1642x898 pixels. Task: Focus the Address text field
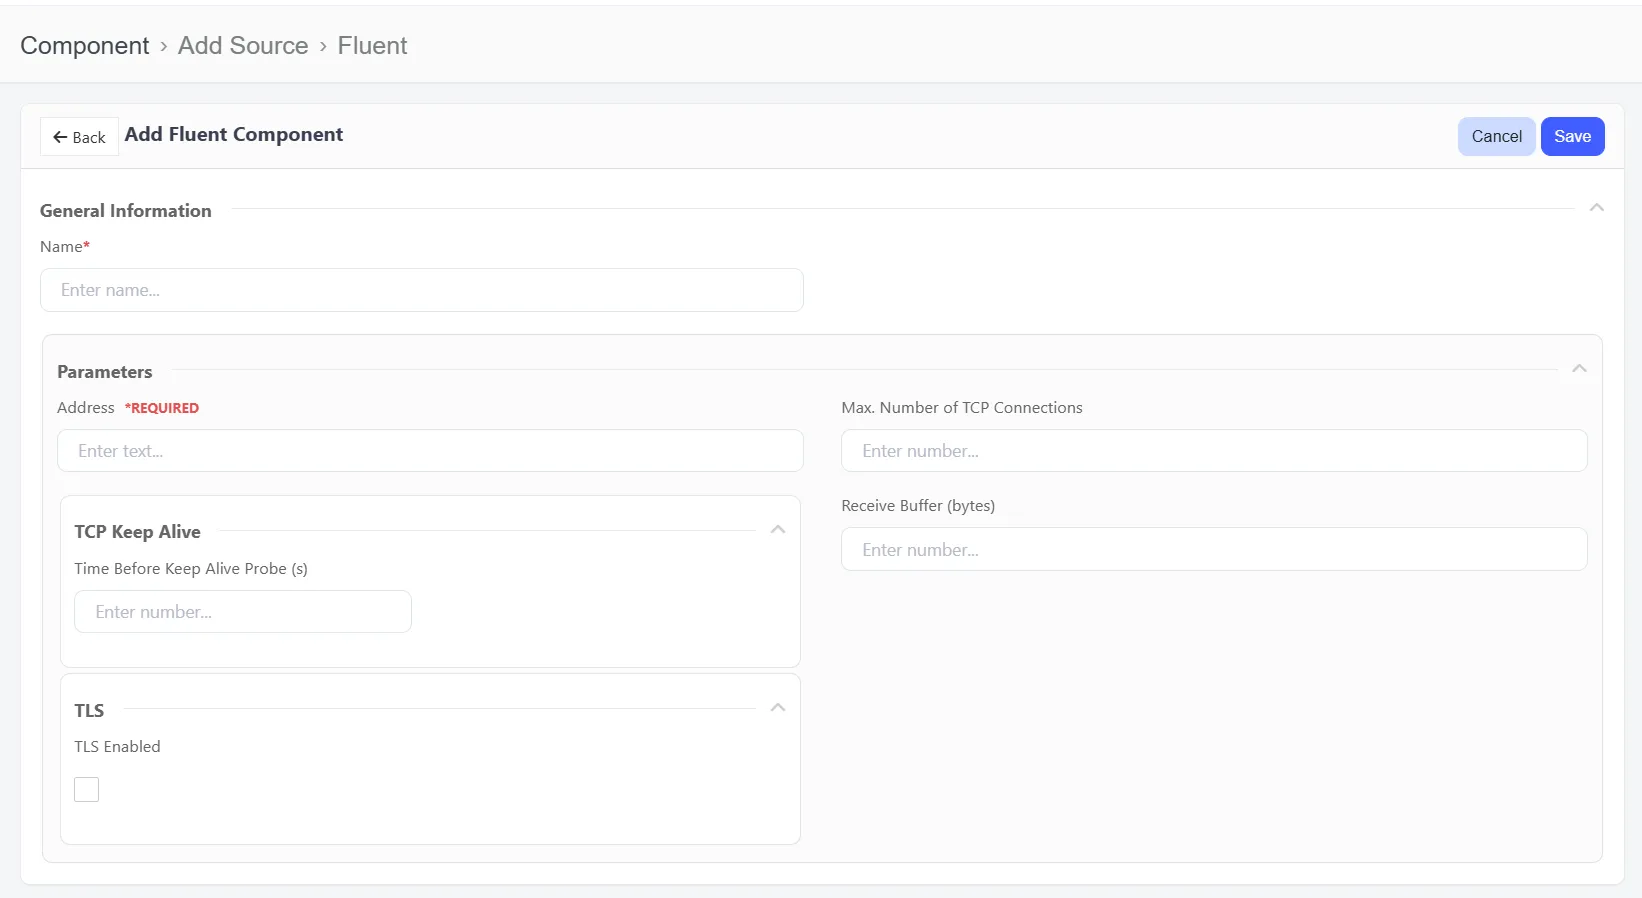[x=430, y=451]
